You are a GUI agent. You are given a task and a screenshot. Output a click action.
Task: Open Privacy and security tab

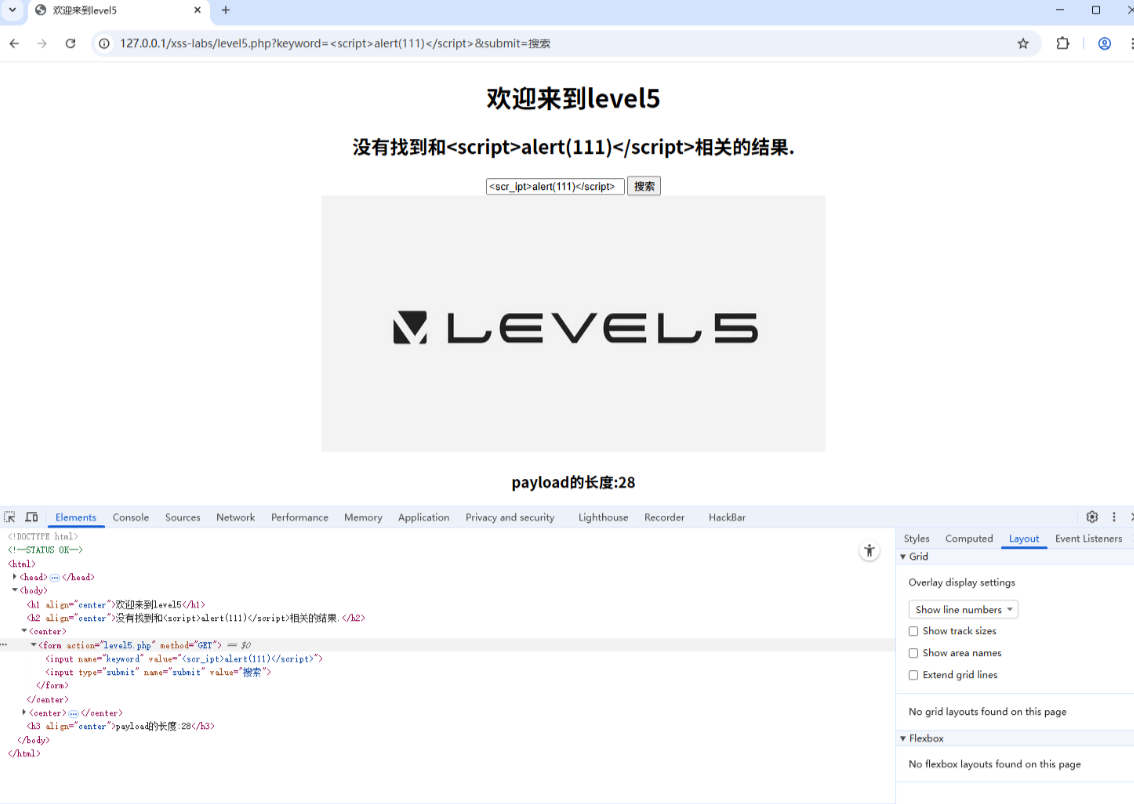click(510, 518)
